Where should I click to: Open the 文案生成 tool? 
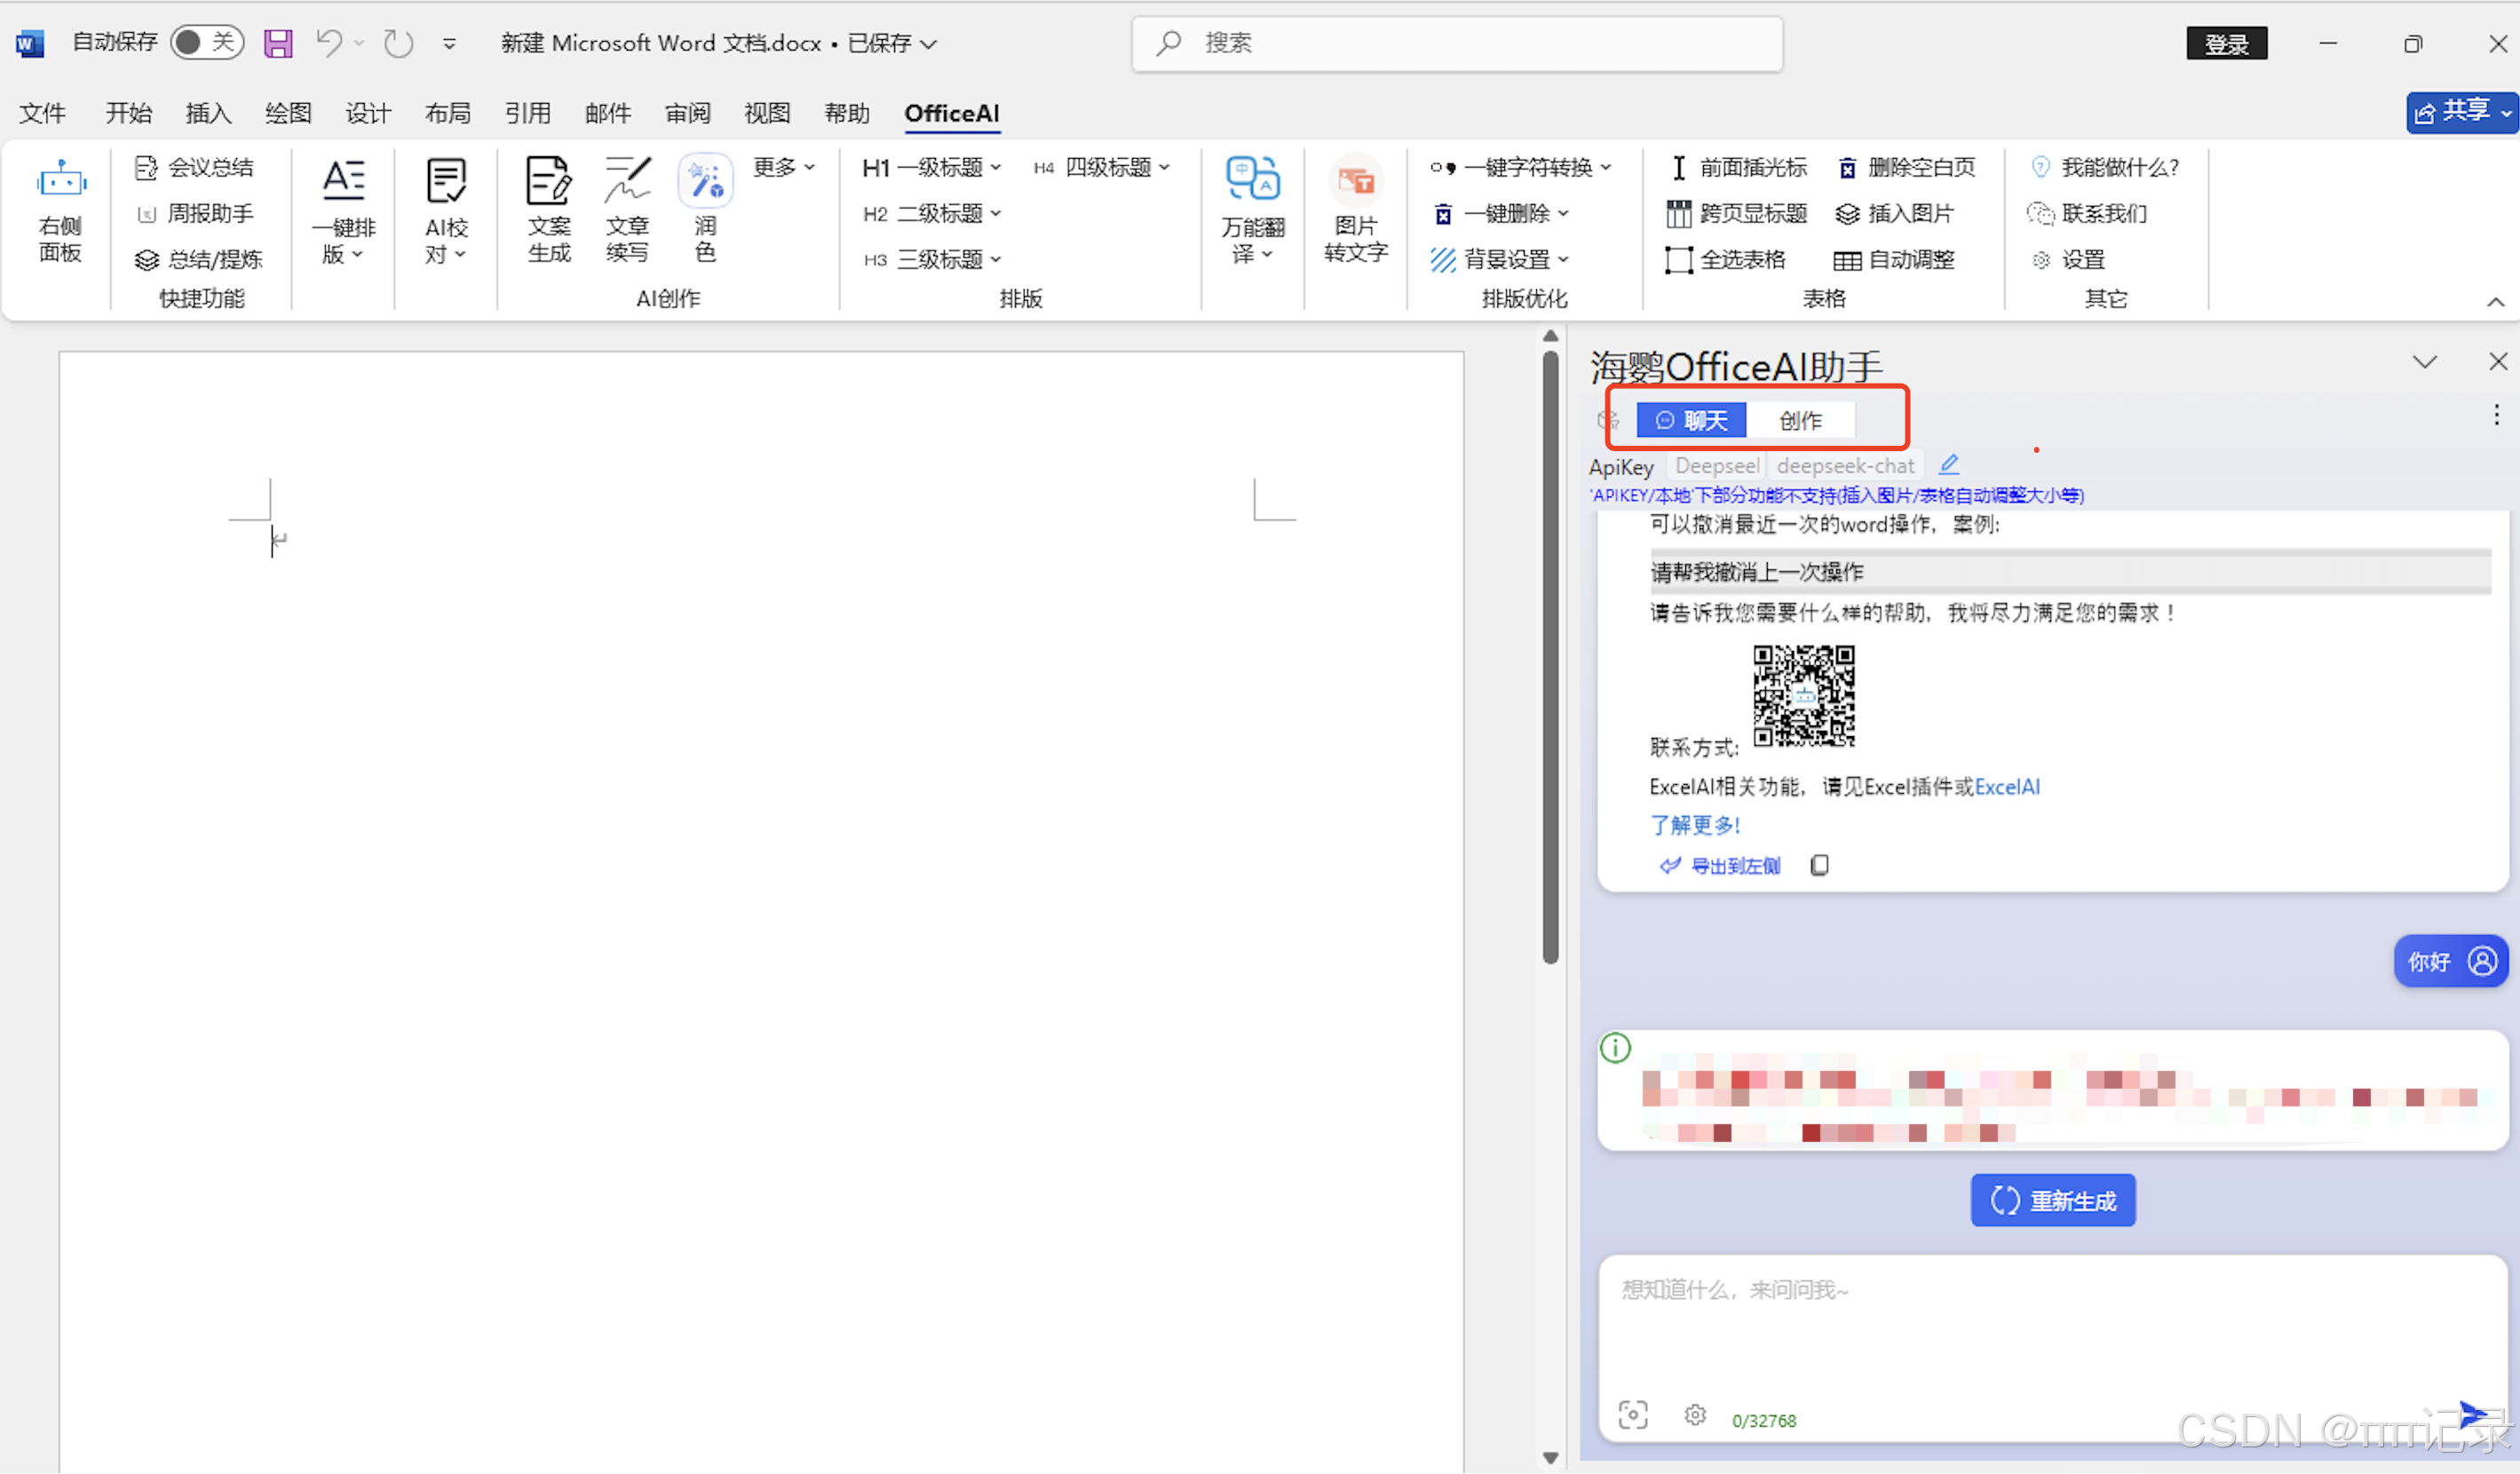click(x=549, y=183)
